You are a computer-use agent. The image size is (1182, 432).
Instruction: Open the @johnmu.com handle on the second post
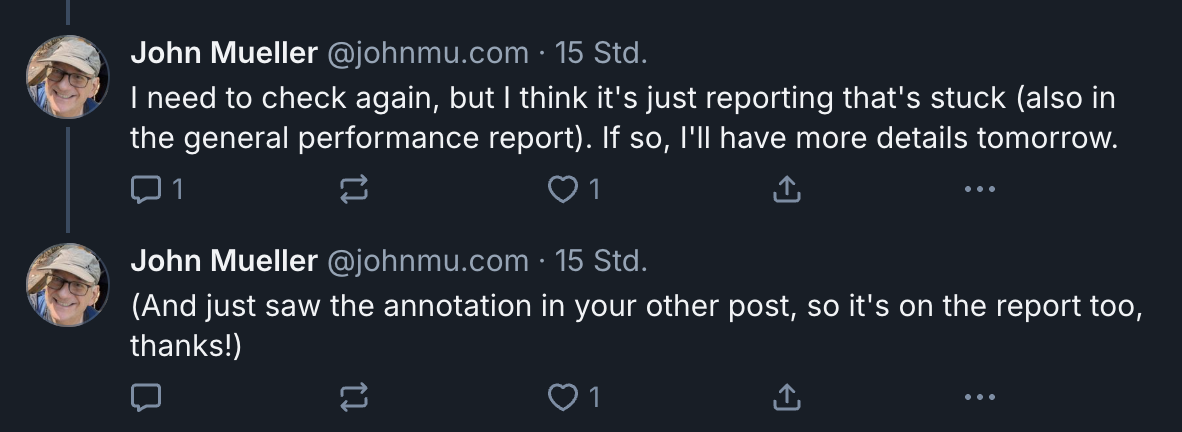428,262
